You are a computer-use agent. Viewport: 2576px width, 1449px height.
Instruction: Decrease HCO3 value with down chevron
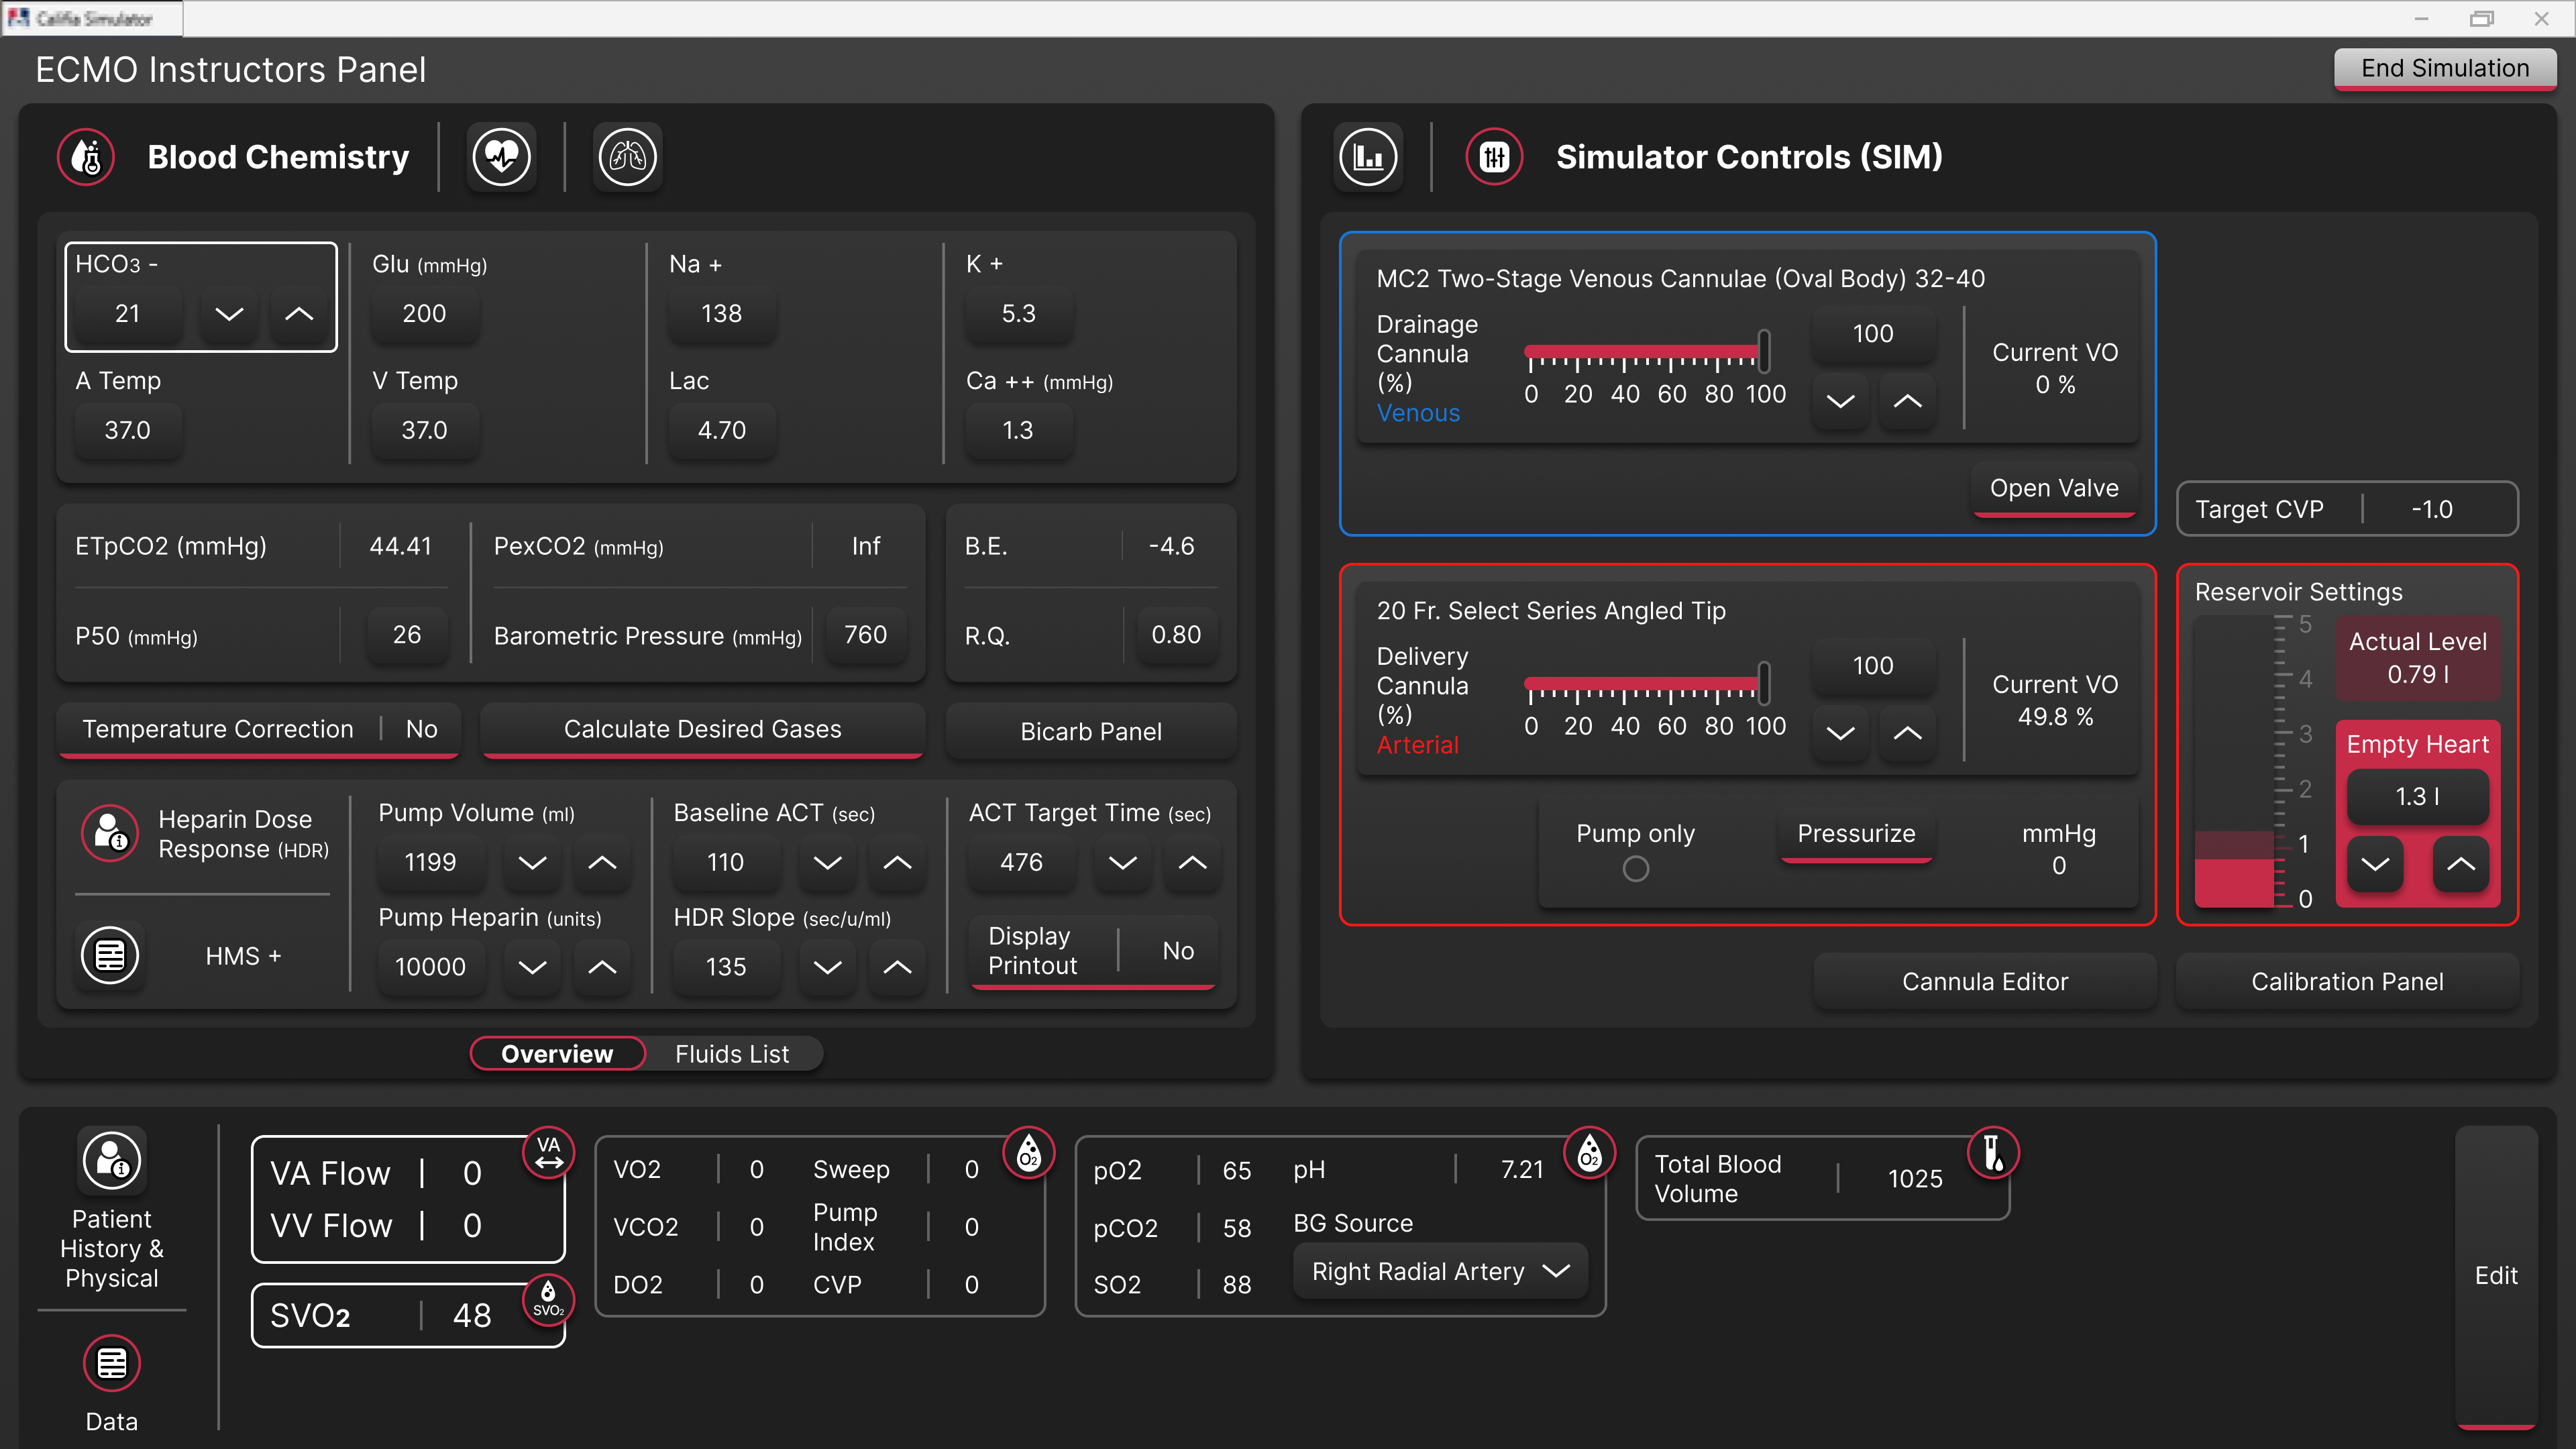pos(229,314)
